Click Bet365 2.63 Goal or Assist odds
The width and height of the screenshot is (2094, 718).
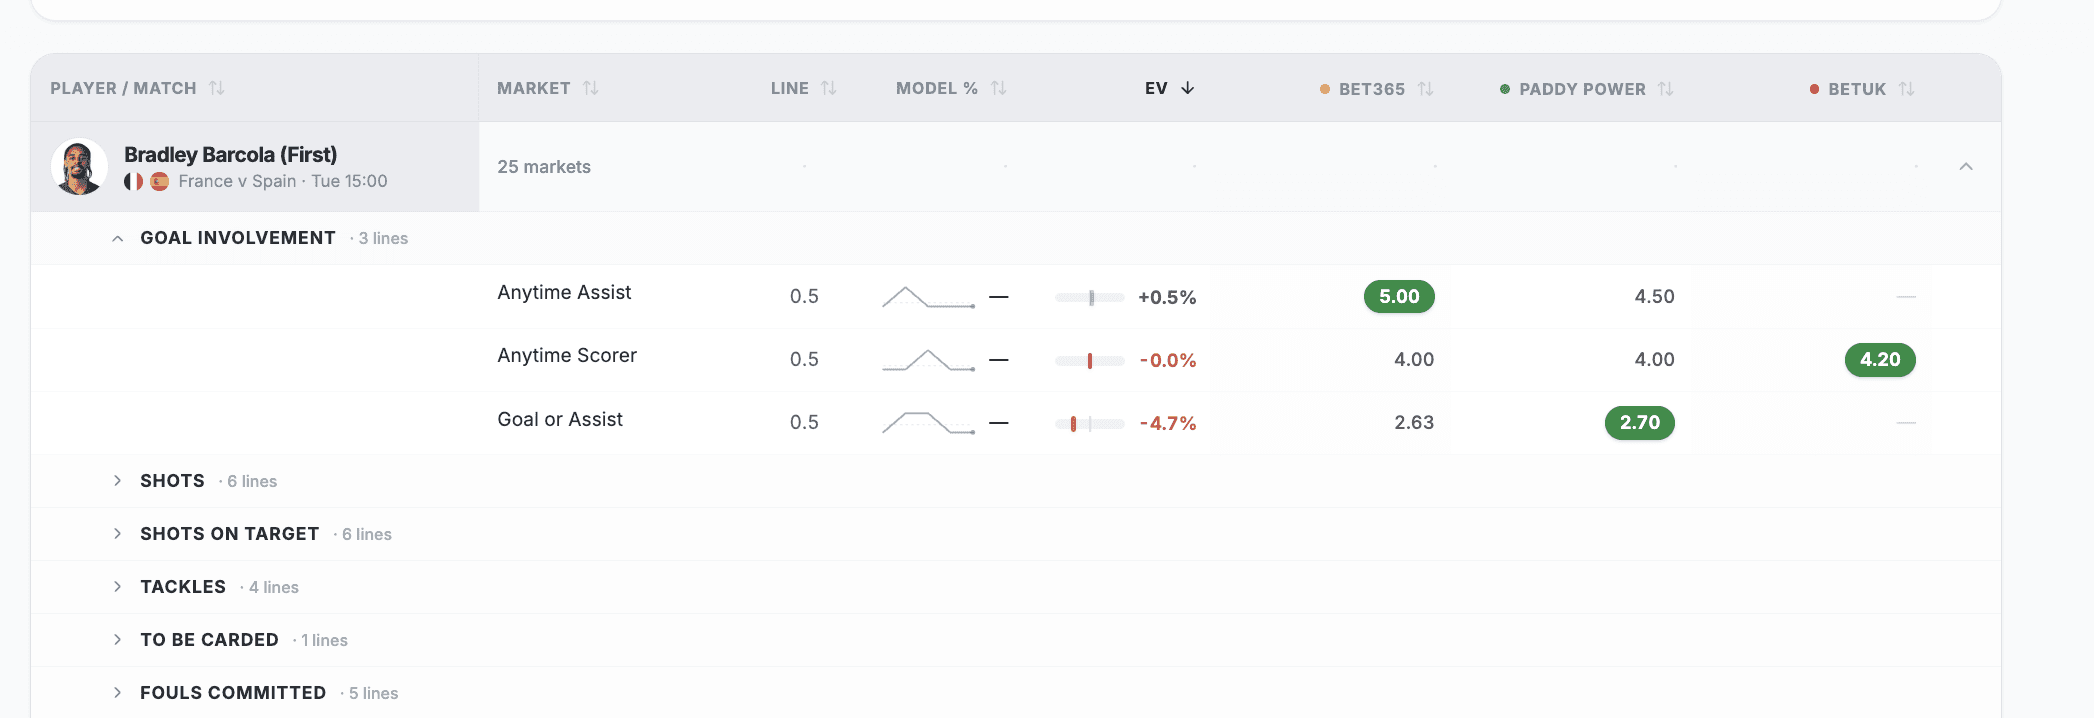(x=1414, y=422)
